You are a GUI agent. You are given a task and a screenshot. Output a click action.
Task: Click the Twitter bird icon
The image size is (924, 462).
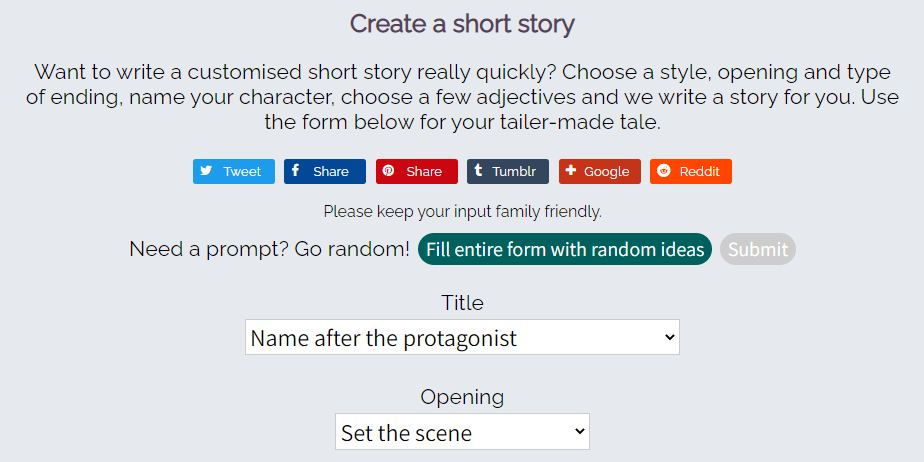tap(206, 171)
